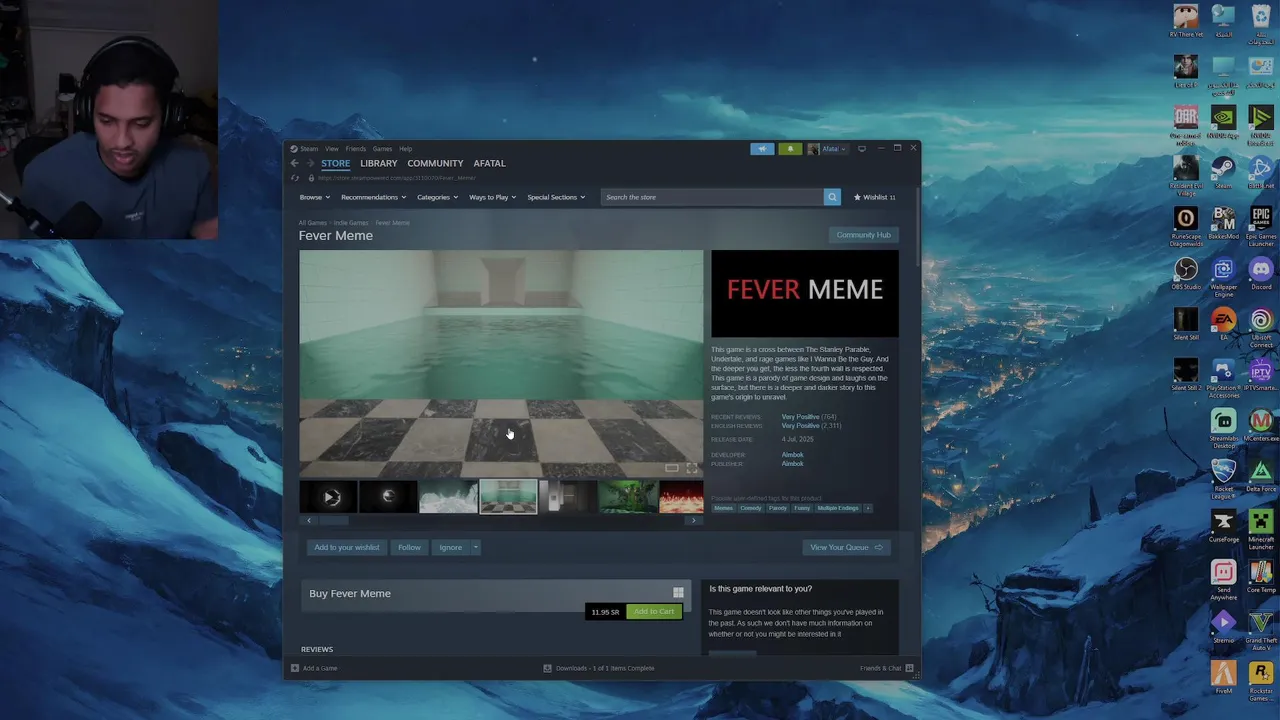1280x720 pixels.
Task: Click the store search magnifier button
Action: pyautogui.click(x=832, y=197)
